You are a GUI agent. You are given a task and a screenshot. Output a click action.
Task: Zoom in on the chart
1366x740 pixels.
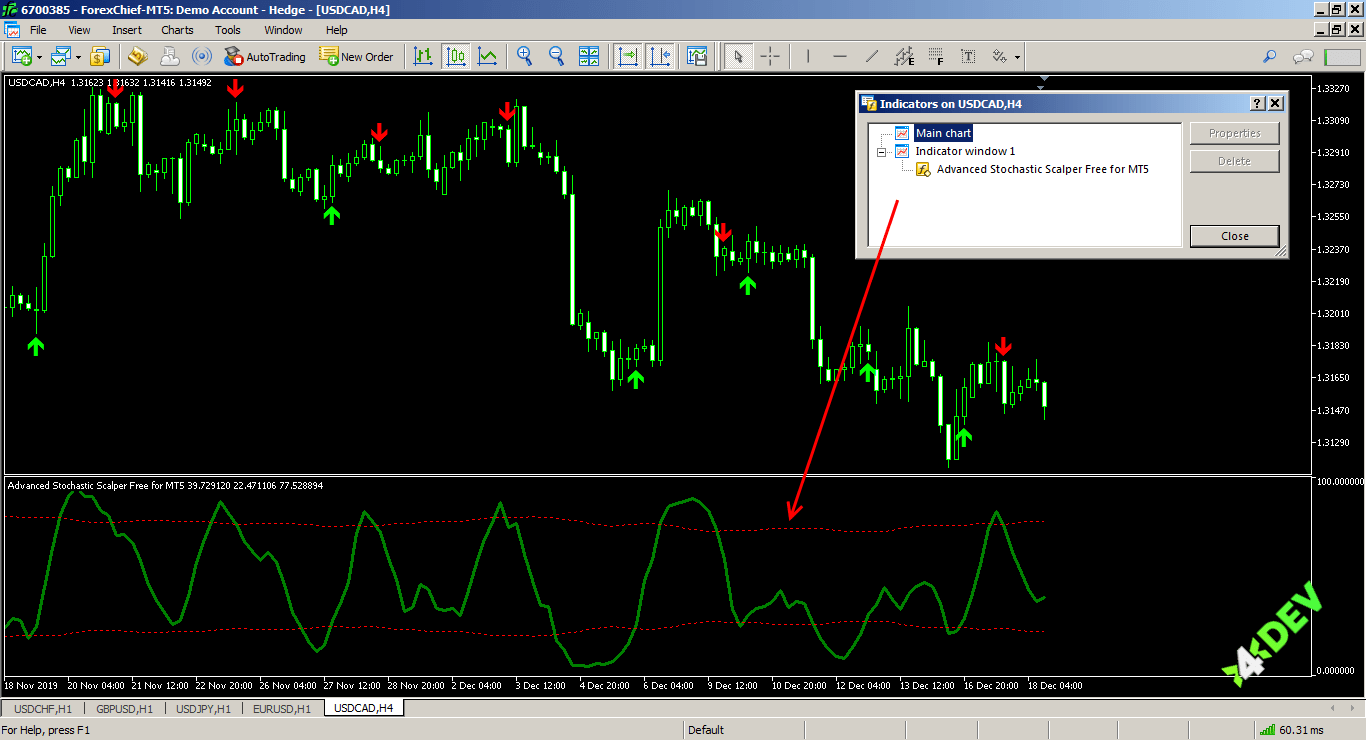click(x=524, y=56)
